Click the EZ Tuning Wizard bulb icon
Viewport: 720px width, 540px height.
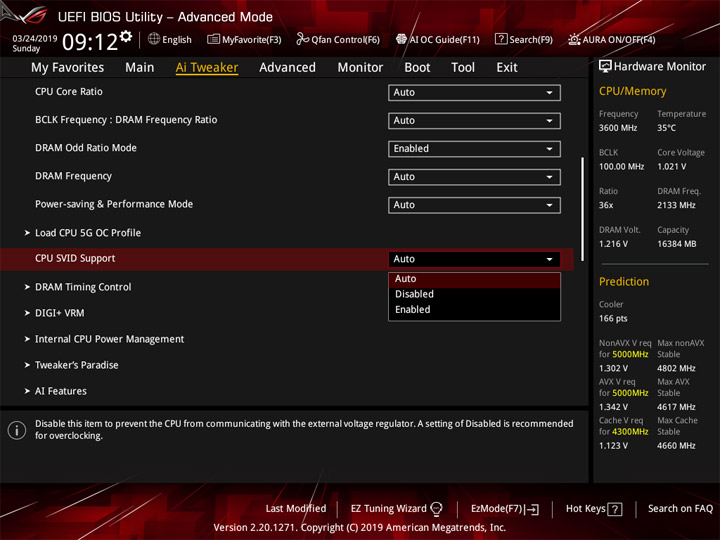point(436,509)
